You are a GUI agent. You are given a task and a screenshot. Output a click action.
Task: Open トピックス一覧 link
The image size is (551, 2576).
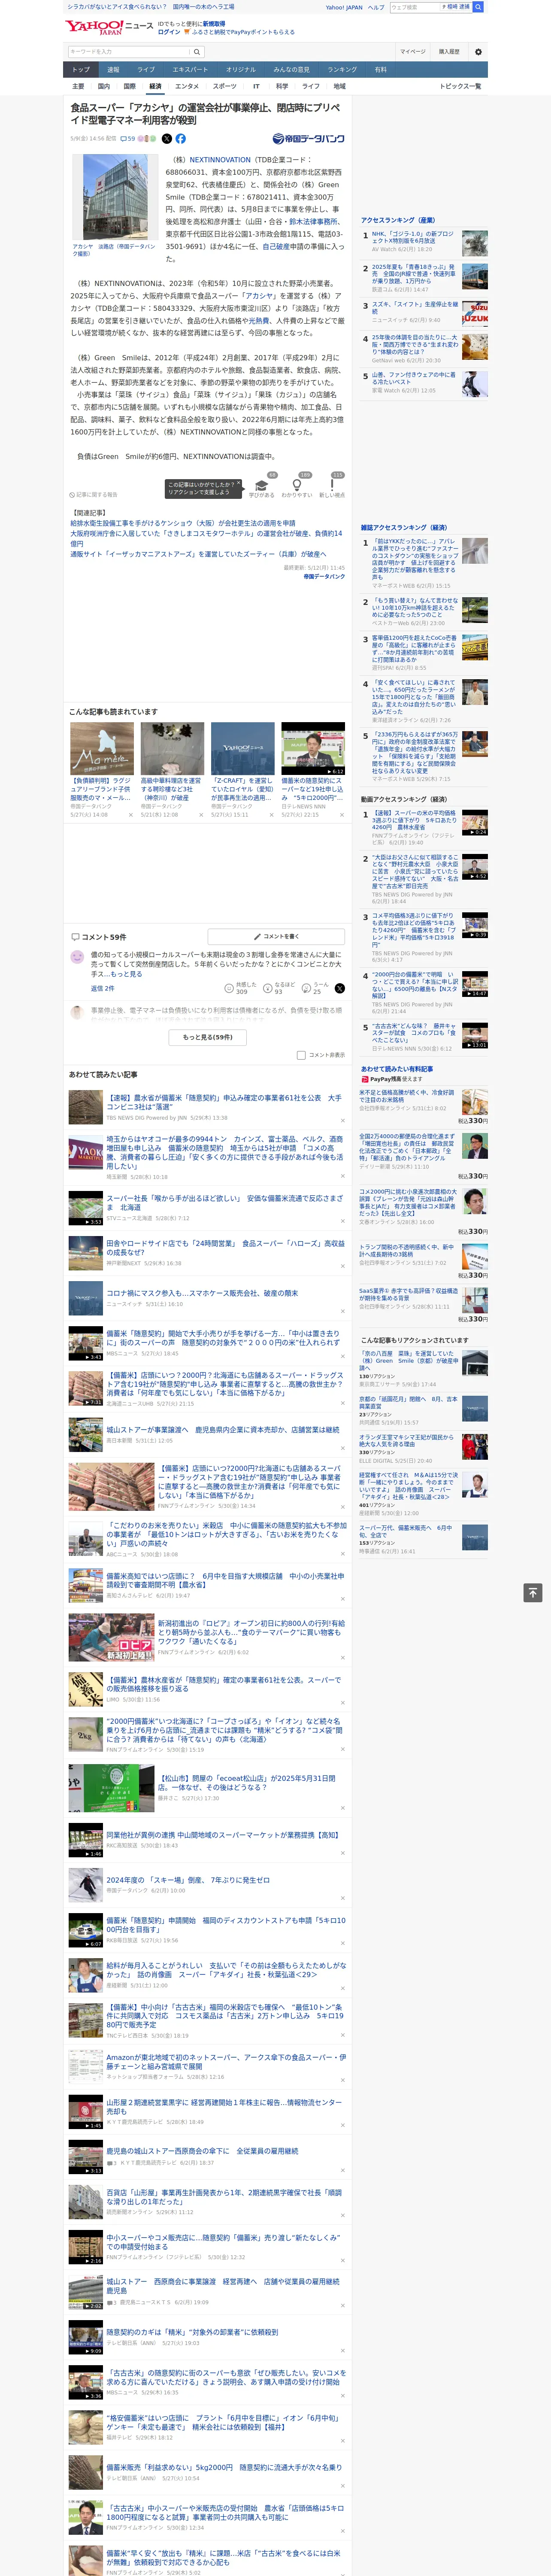point(460,87)
